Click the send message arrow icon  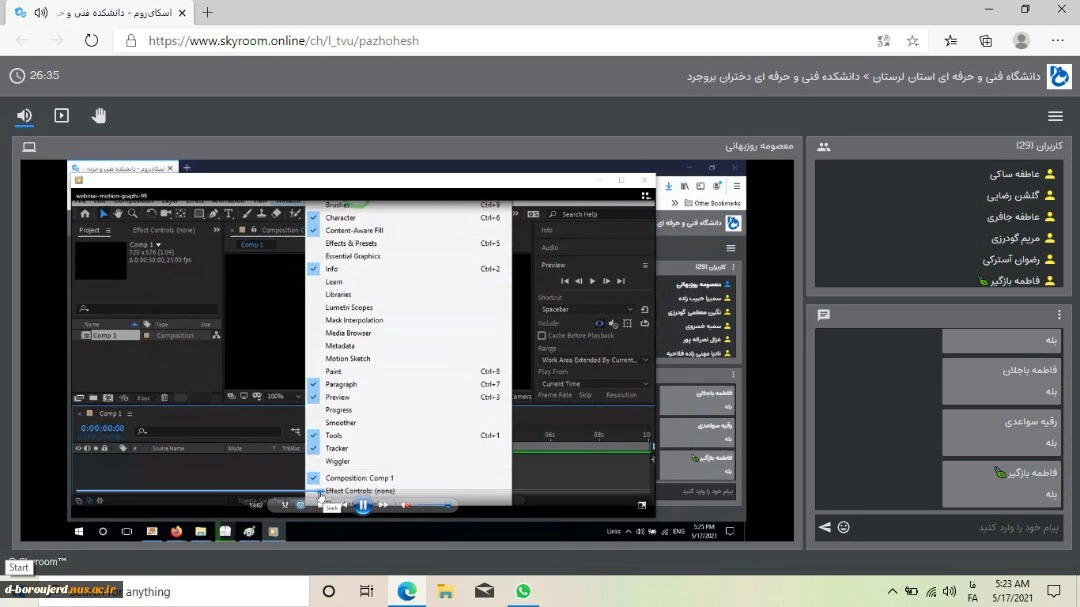(825, 527)
